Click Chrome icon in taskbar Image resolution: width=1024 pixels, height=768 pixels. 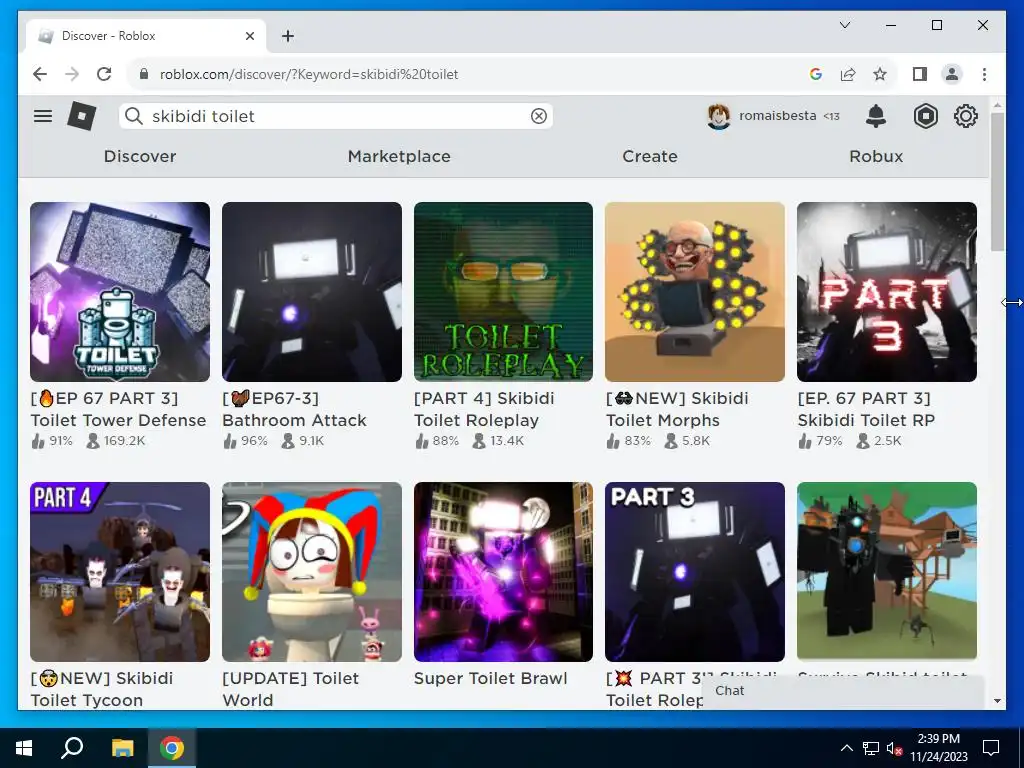(x=172, y=748)
